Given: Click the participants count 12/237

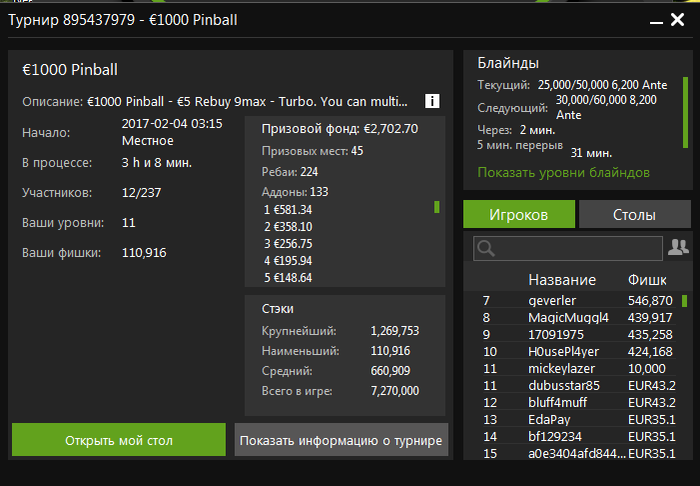Looking at the screenshot, I should click(x=141, y=192).
